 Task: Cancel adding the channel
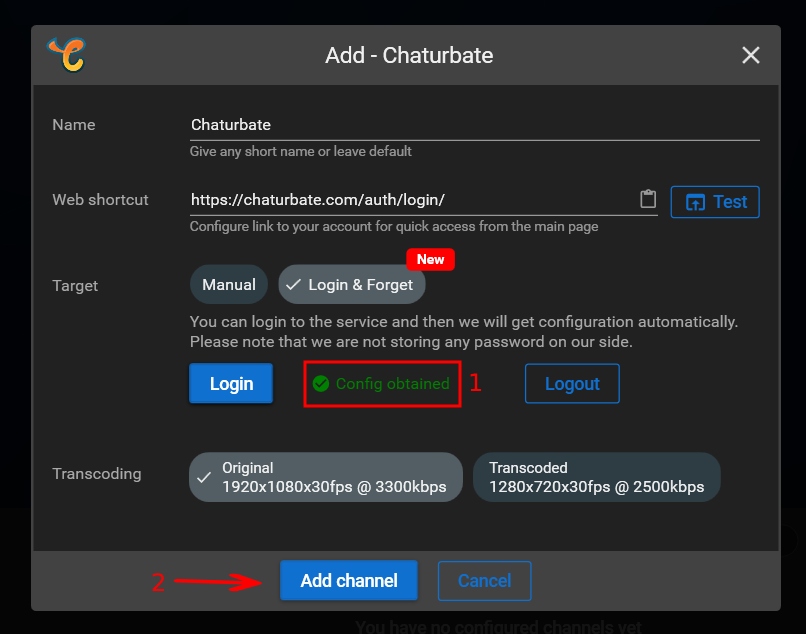pyautogui.click(x=484, y=581)
